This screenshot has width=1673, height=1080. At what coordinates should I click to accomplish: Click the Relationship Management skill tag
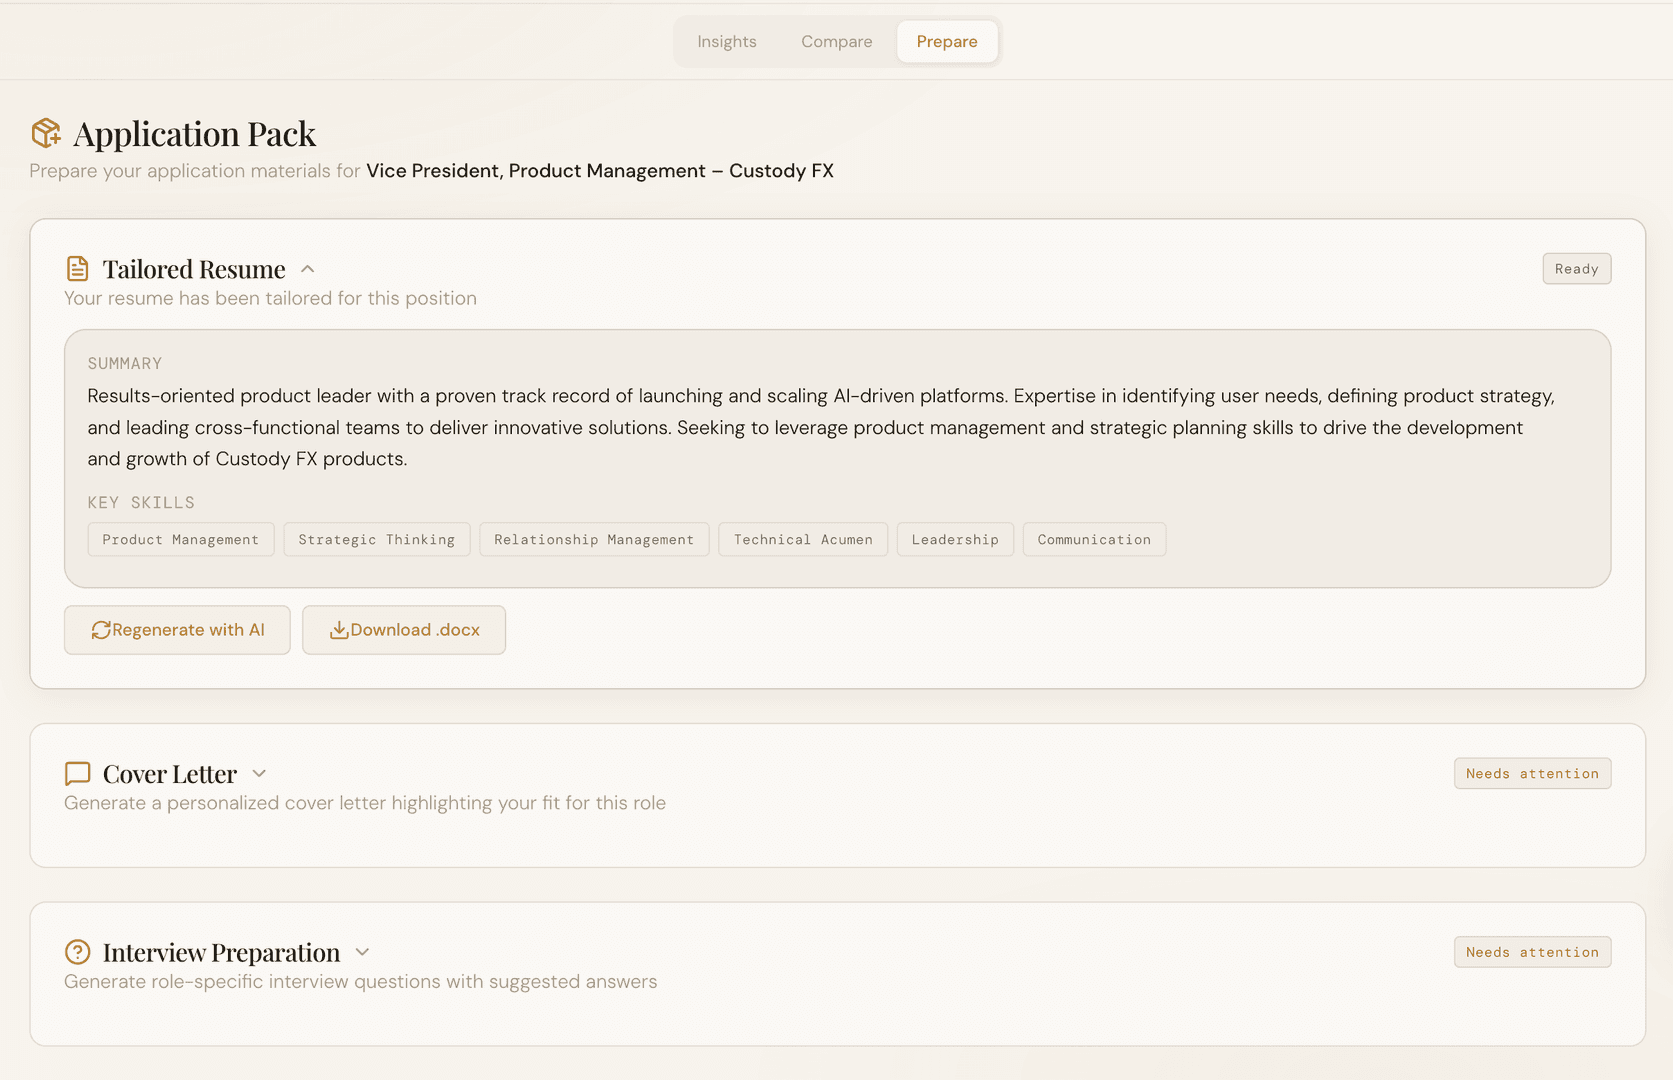click(x=594, y=540)
